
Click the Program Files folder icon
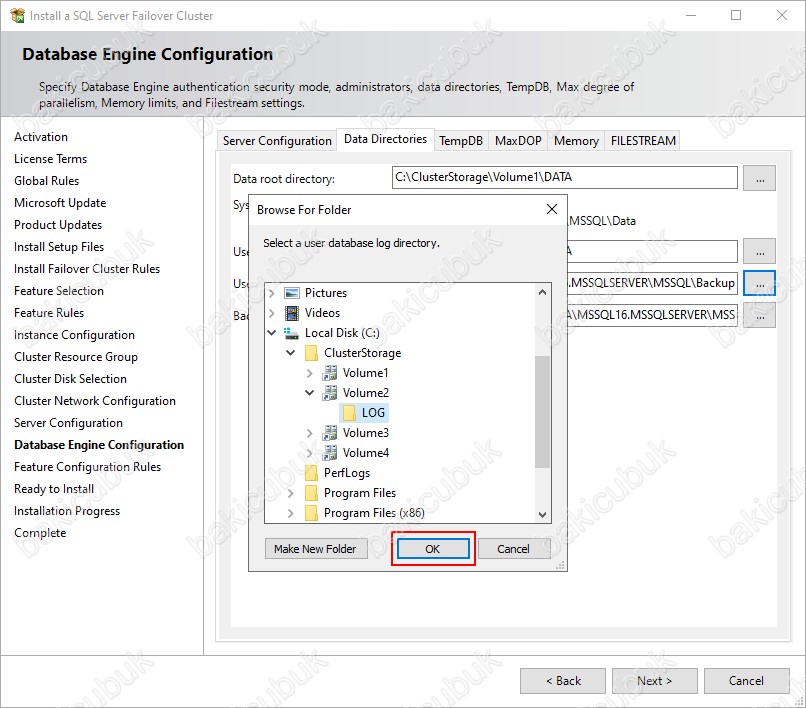coord(311,493)
